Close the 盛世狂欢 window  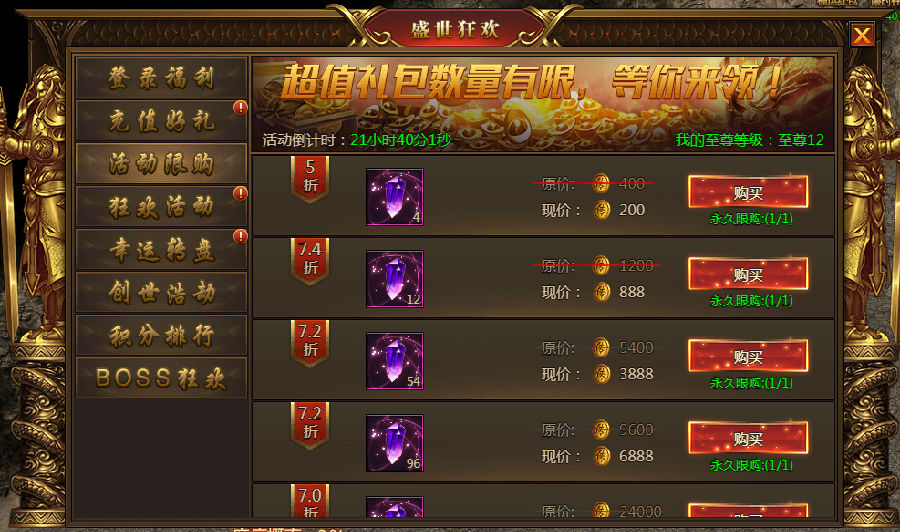862,36
